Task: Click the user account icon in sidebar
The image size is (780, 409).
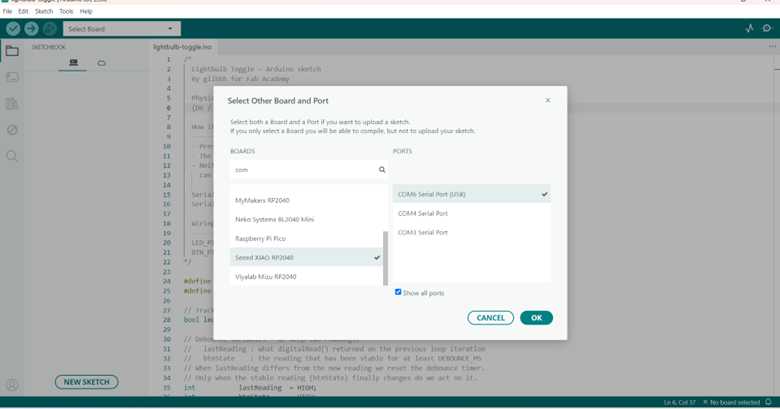Action: coord(12,385)
